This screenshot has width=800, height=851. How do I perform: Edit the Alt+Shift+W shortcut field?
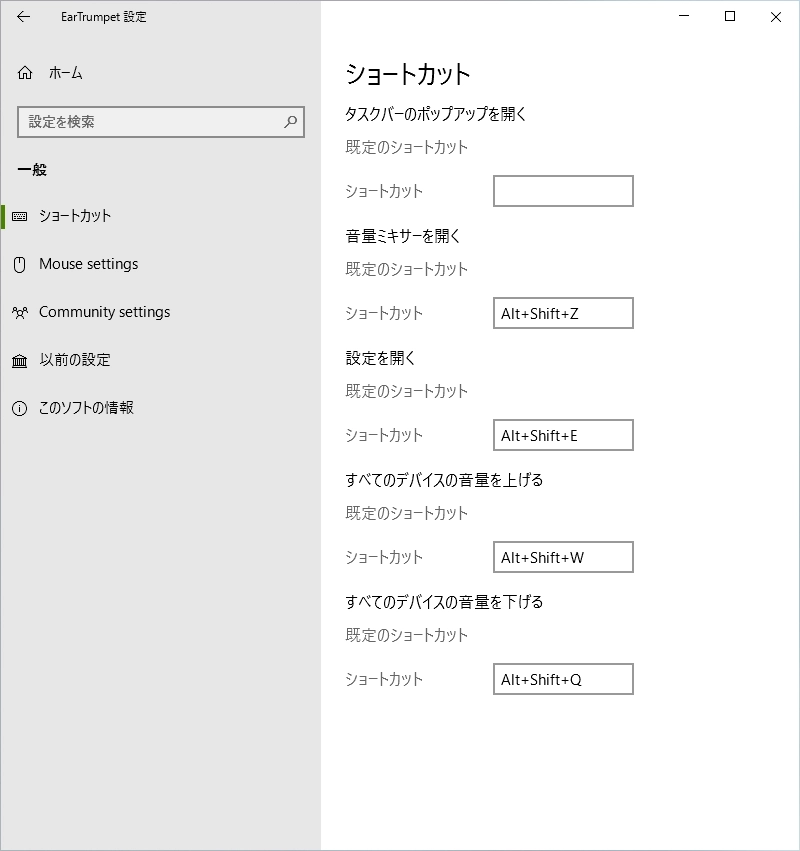click(563, 557)
